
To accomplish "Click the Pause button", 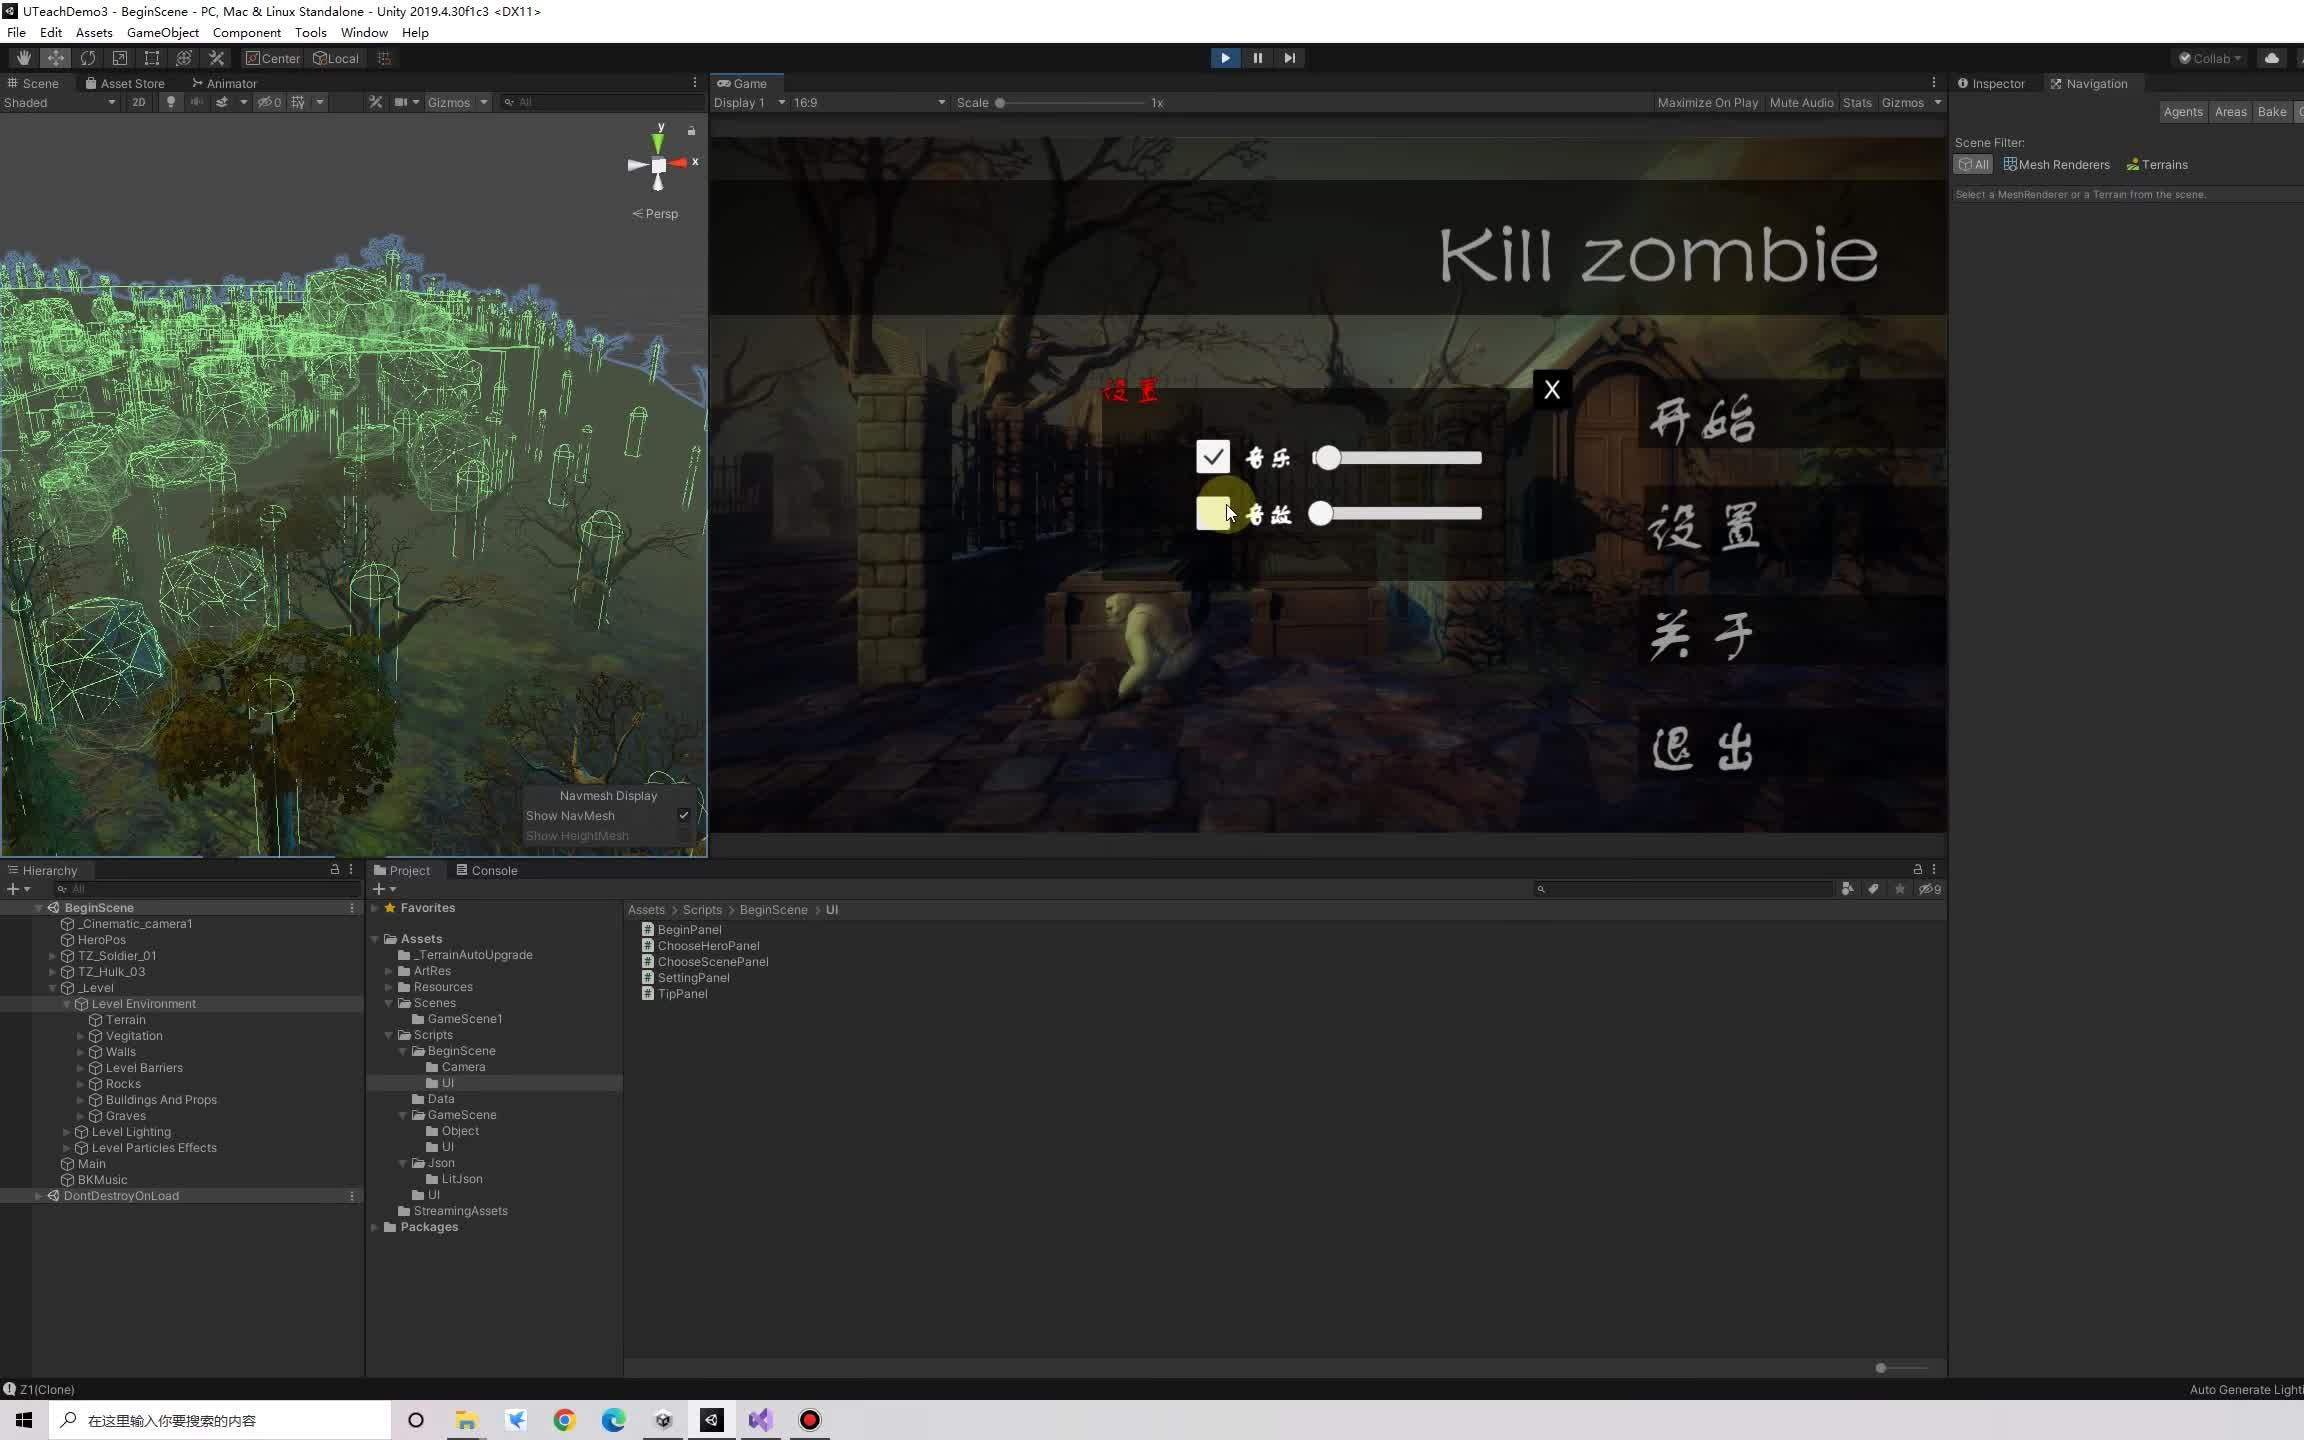I will click(x=1257, y=58).
